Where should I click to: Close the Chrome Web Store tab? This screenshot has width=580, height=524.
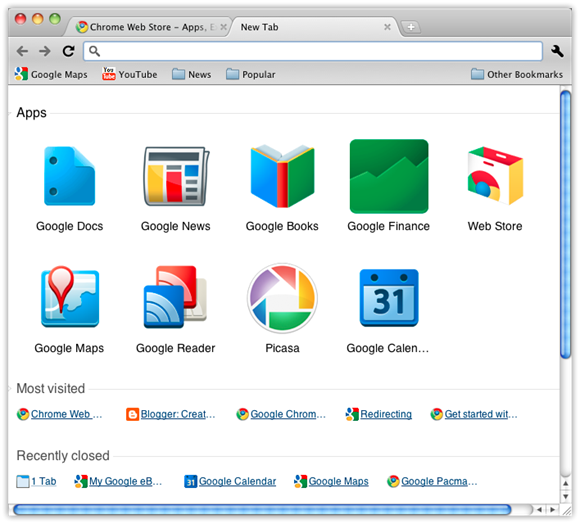tap(223, 27)
